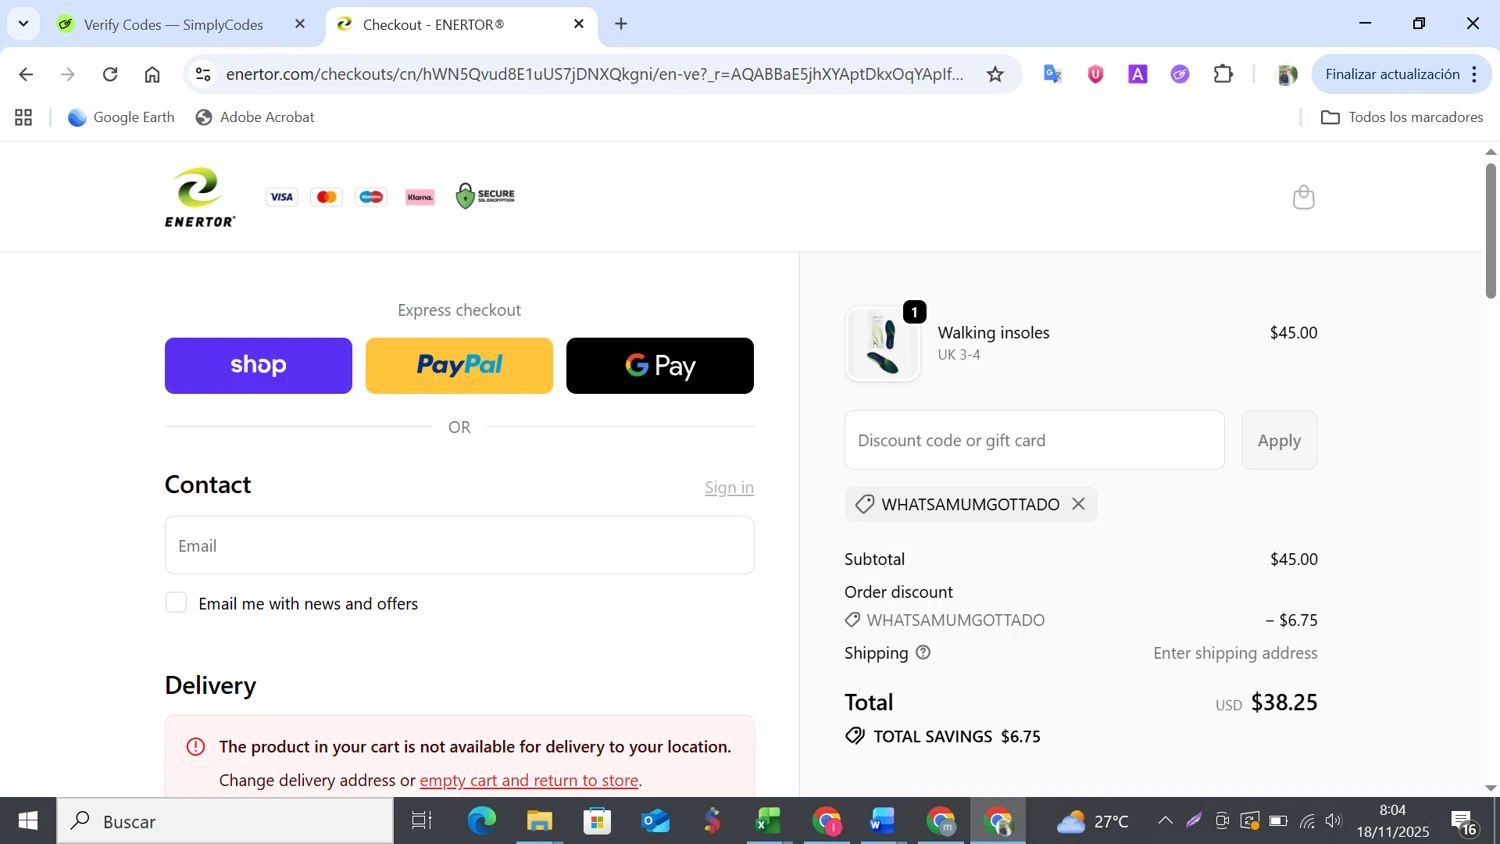Open the volume control in tray
The image size is (1500, 844).
pos(1334,821)
